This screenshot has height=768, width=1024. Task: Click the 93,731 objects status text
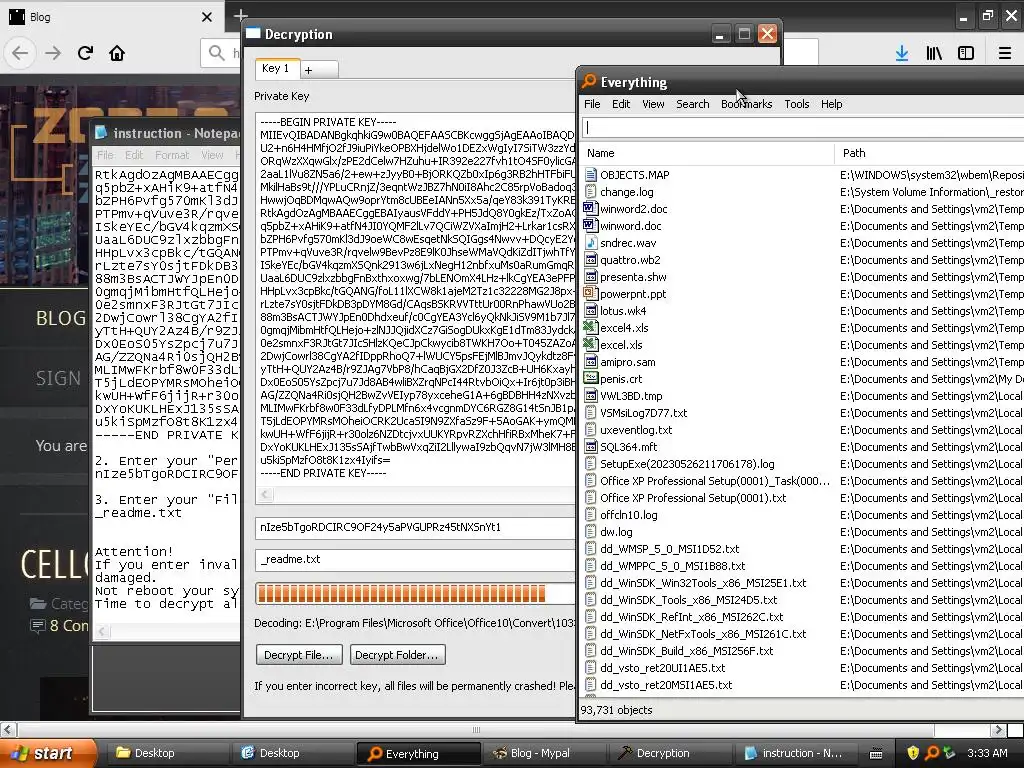point(616,710)
